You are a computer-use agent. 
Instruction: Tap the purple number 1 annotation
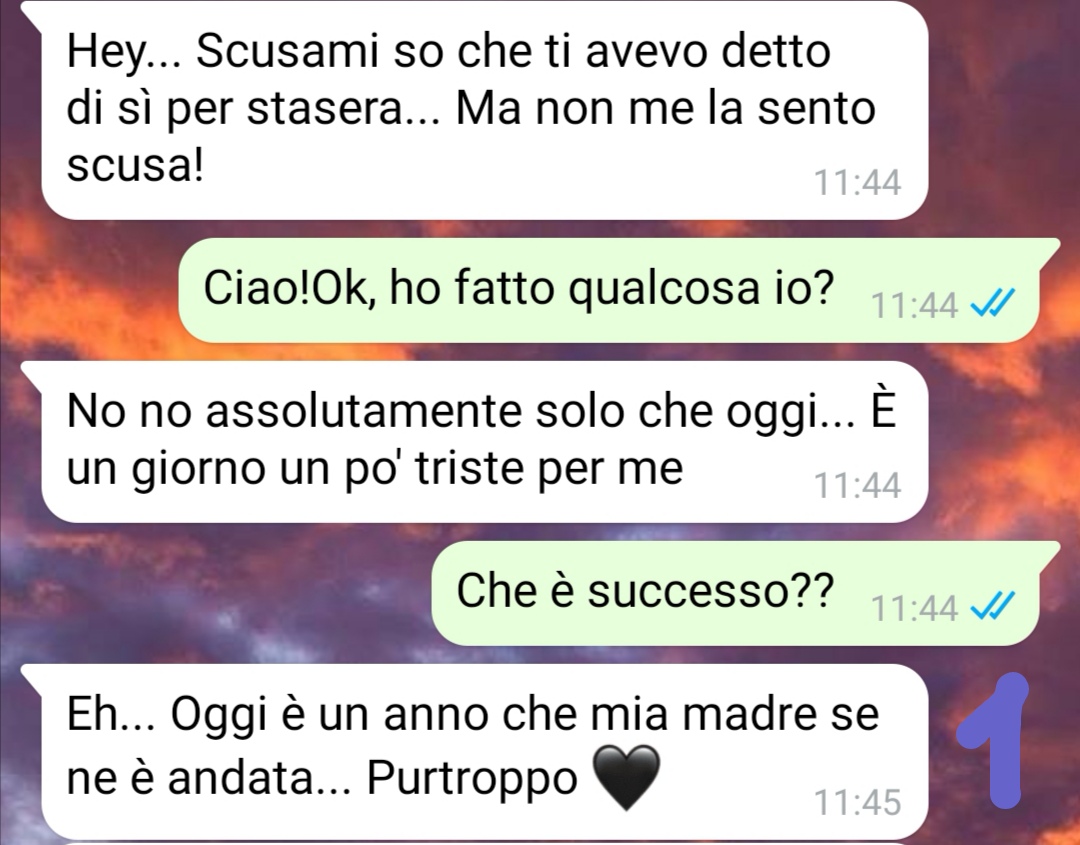993,740
